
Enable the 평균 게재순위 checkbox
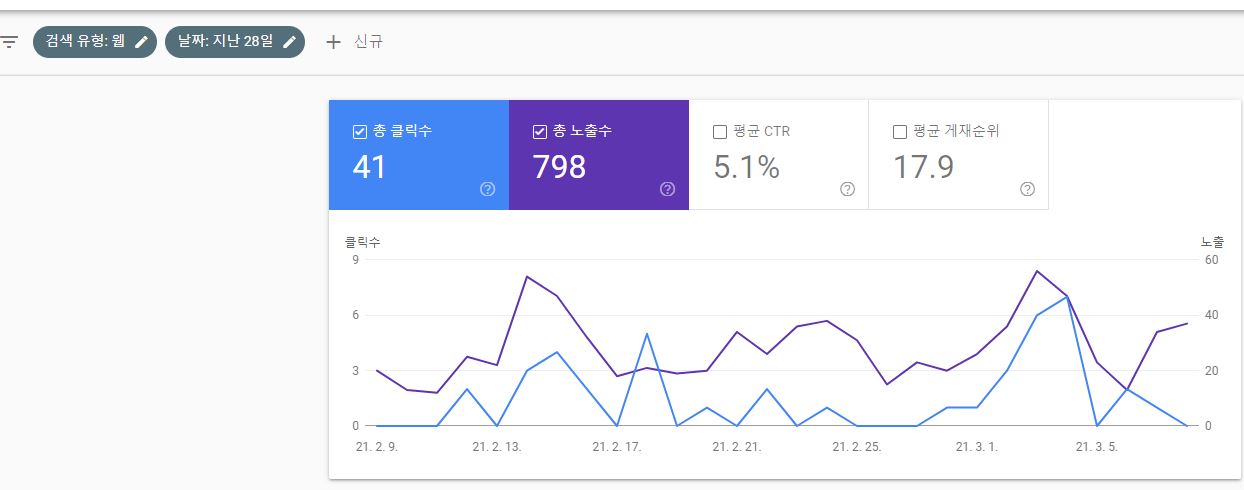click(900, 131)
